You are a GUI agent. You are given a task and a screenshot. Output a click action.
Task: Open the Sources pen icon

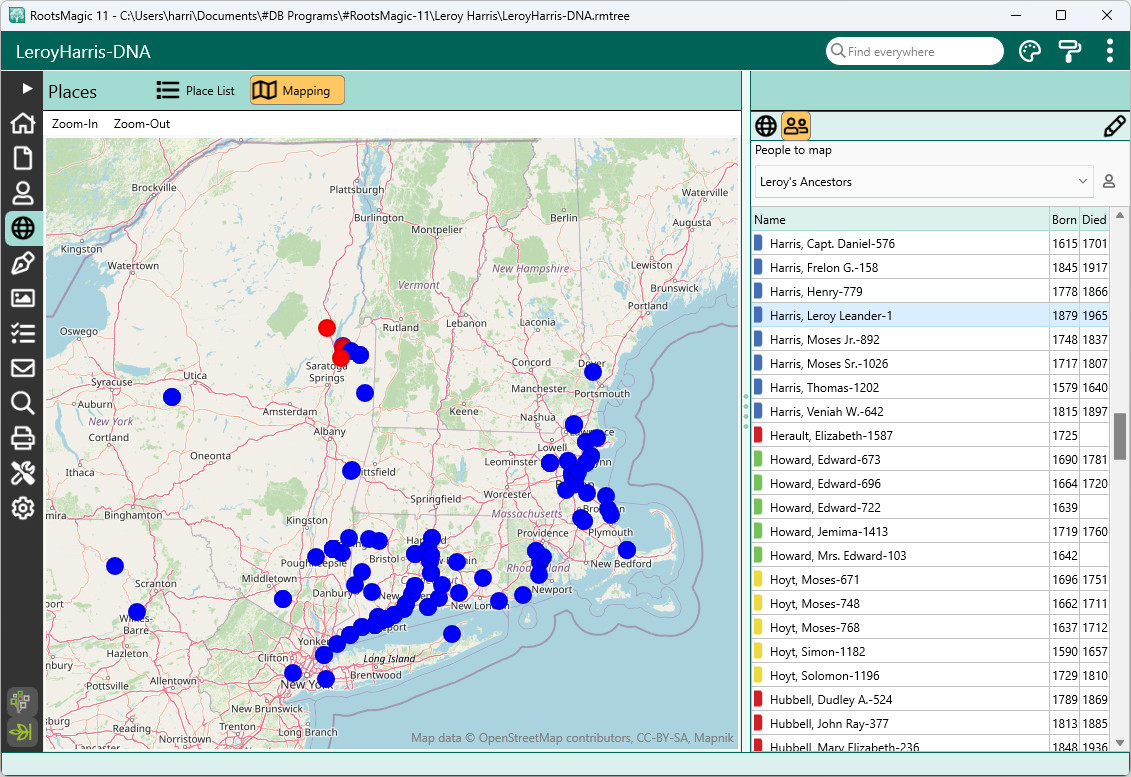22,263
